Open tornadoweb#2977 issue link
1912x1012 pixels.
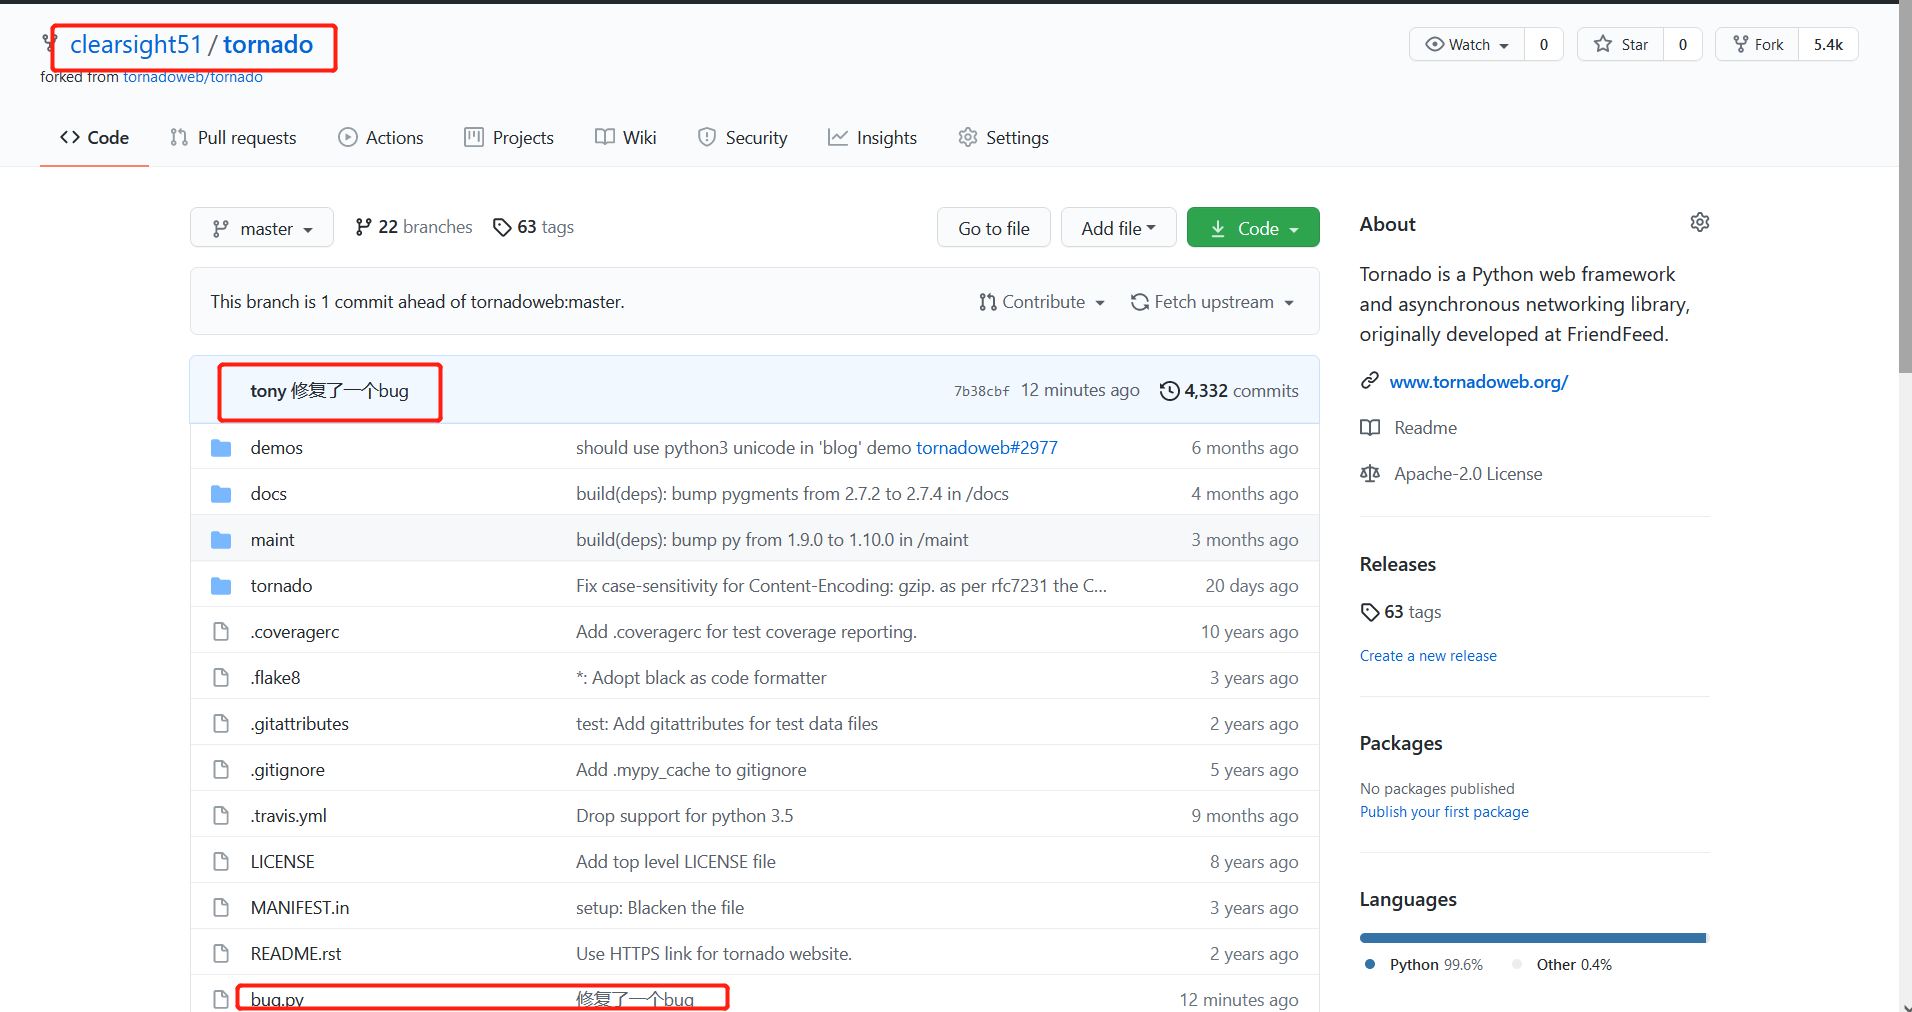pyautogui.click(x=987, y=448)
